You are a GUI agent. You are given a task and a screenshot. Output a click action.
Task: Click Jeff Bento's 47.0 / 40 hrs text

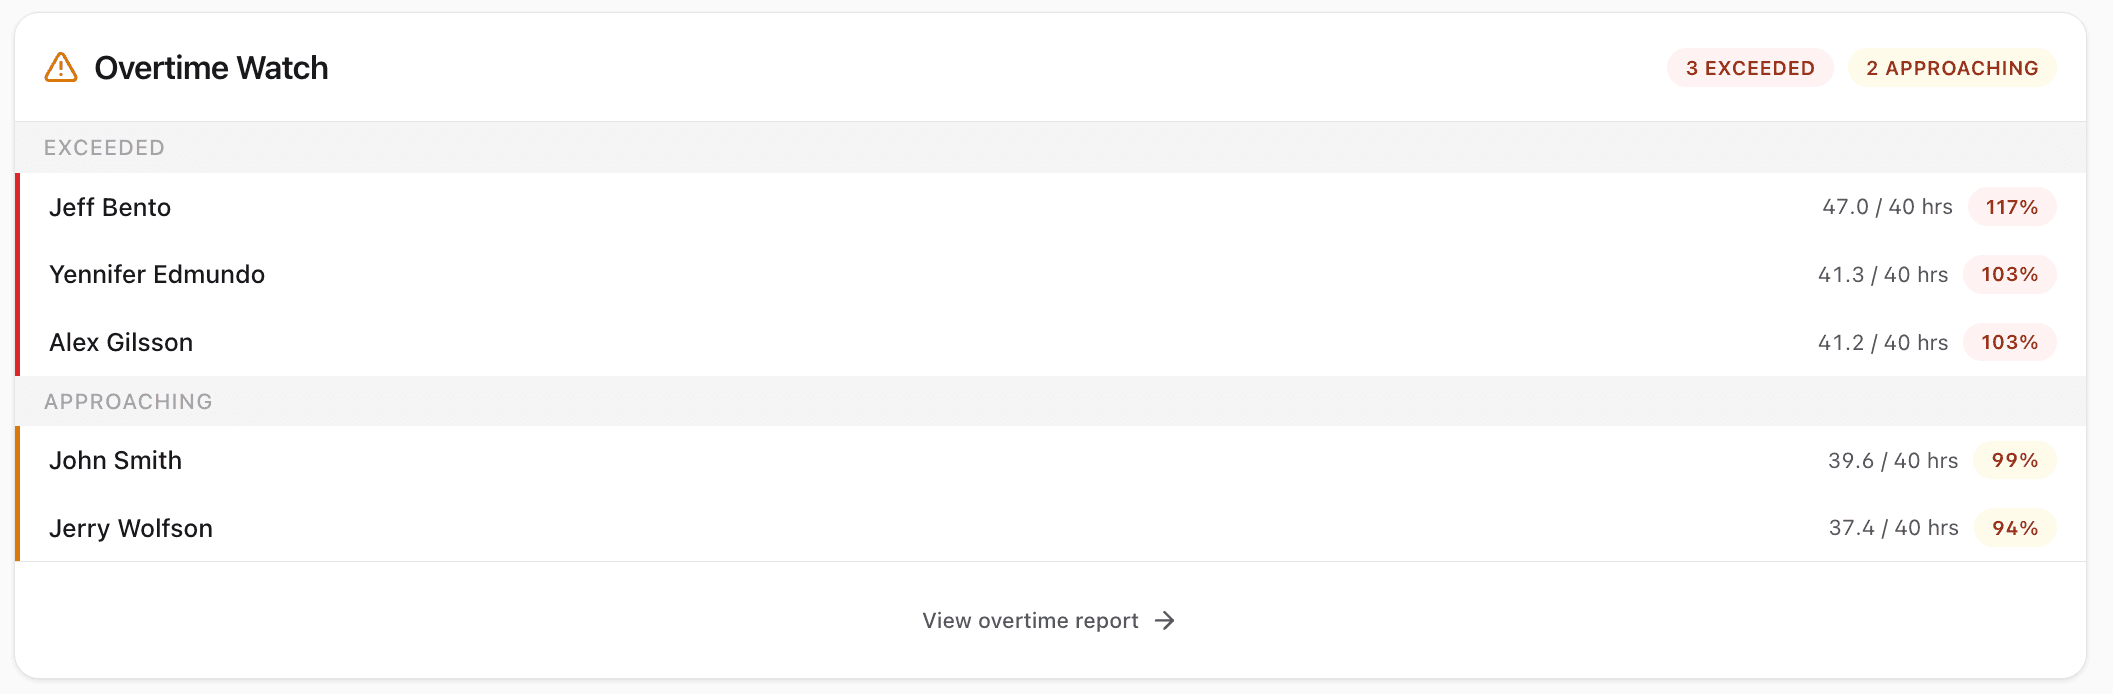(1887, 207)
